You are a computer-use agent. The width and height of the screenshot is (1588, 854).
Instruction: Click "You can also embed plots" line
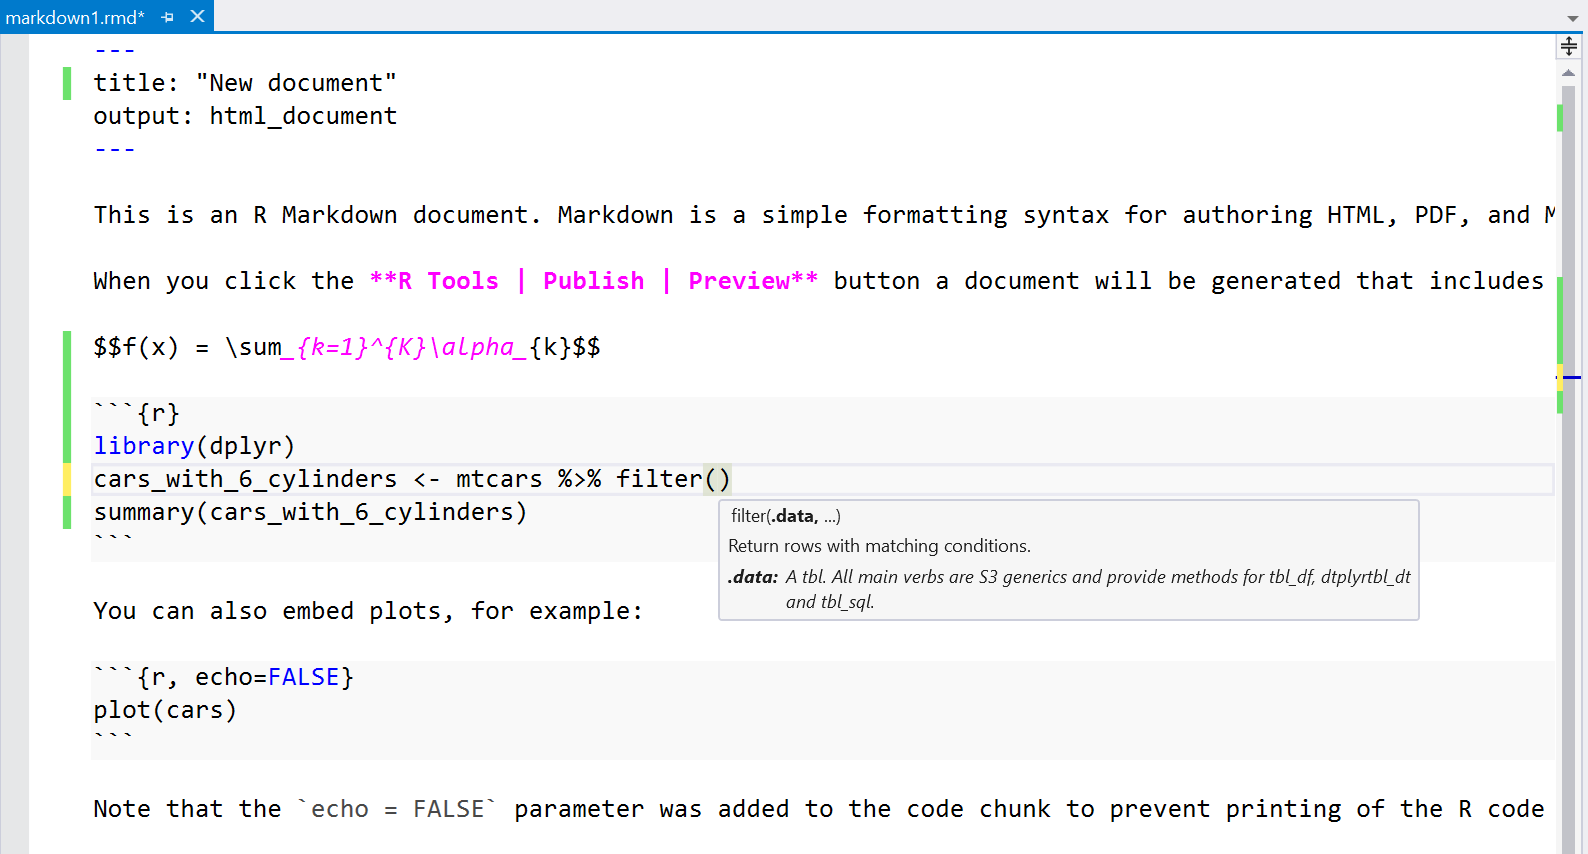point(368,611)
